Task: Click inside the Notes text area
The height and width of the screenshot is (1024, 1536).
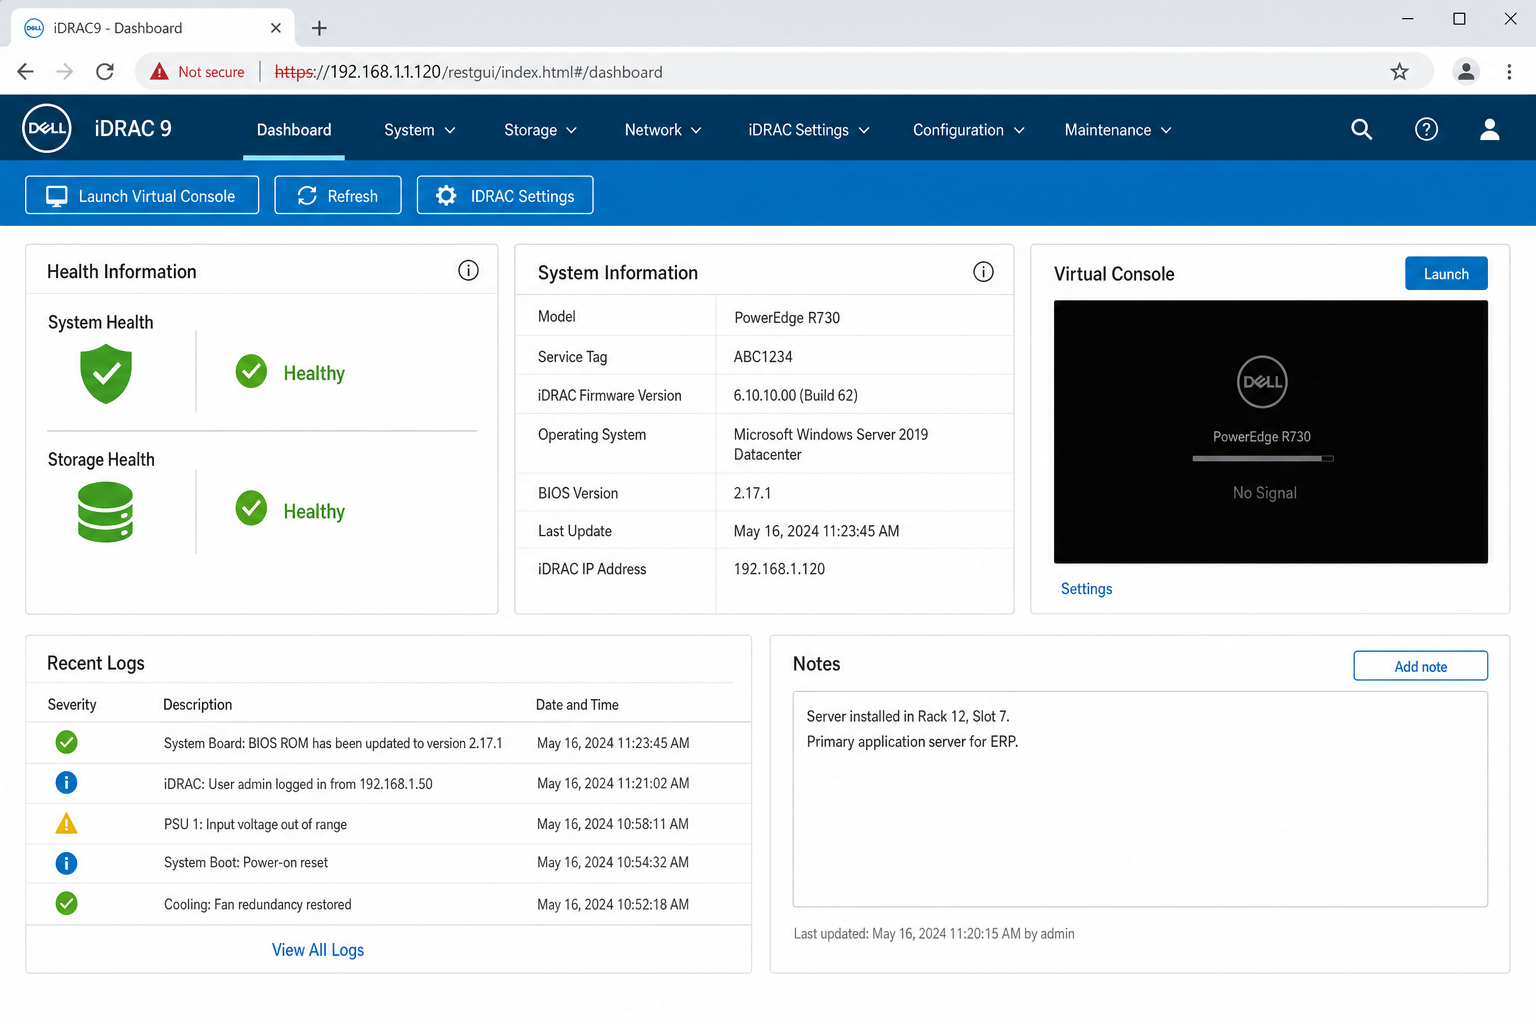Action: (x=1140, y=799)
